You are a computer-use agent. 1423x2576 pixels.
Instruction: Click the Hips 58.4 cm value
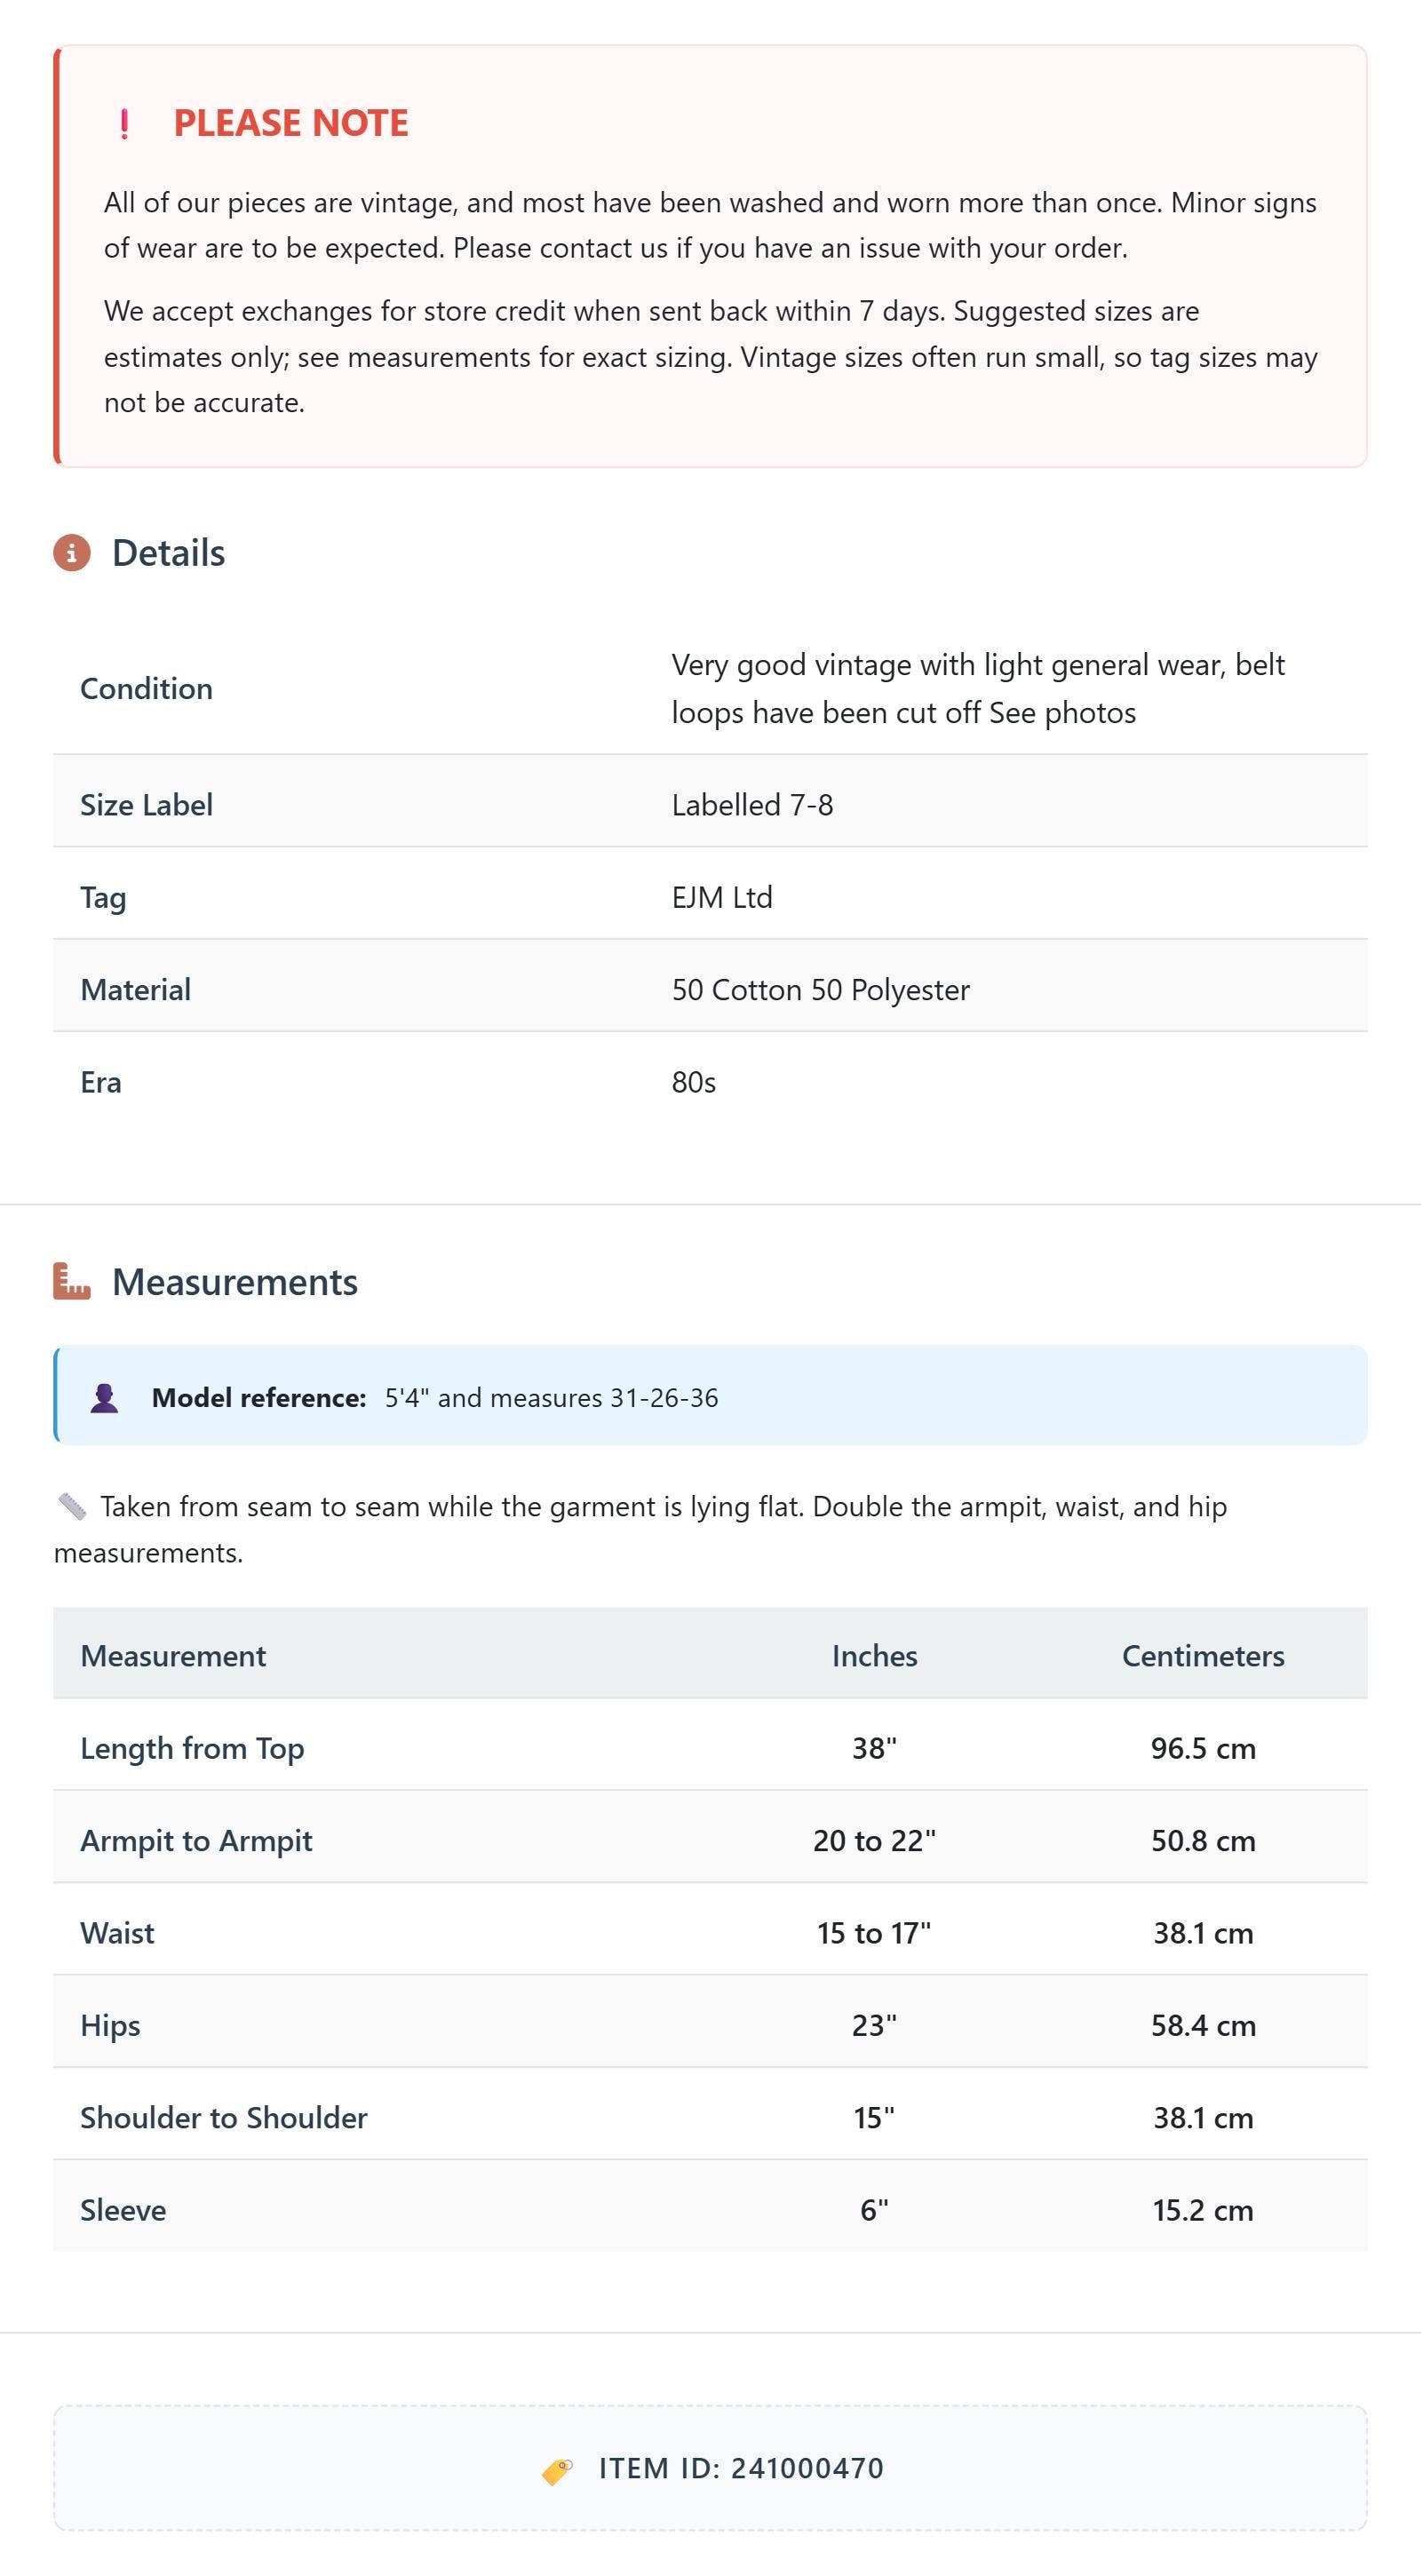(1204, 2025)
